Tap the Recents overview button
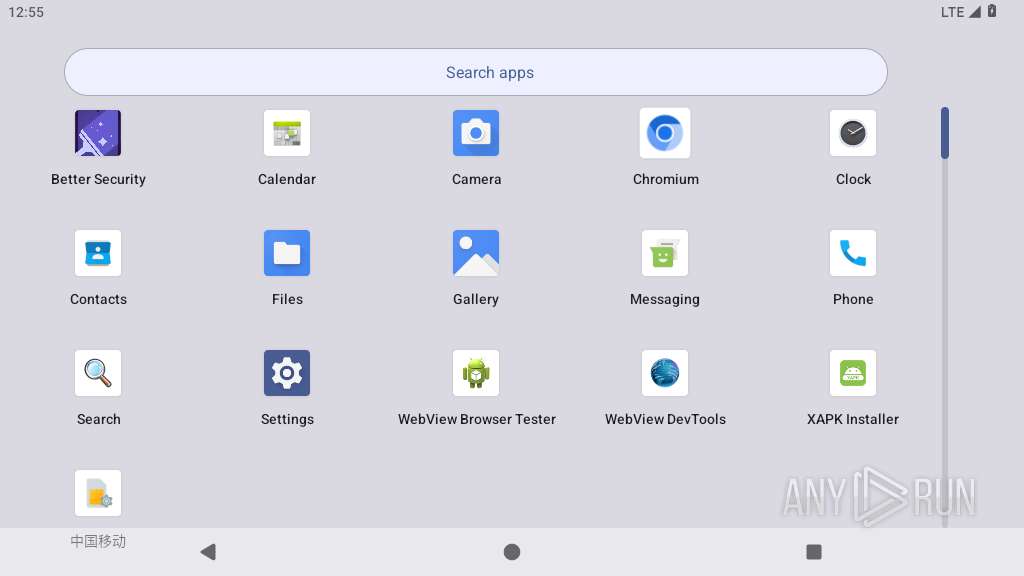The height and width of the screenshot is (576, 1024). point(814,552)
